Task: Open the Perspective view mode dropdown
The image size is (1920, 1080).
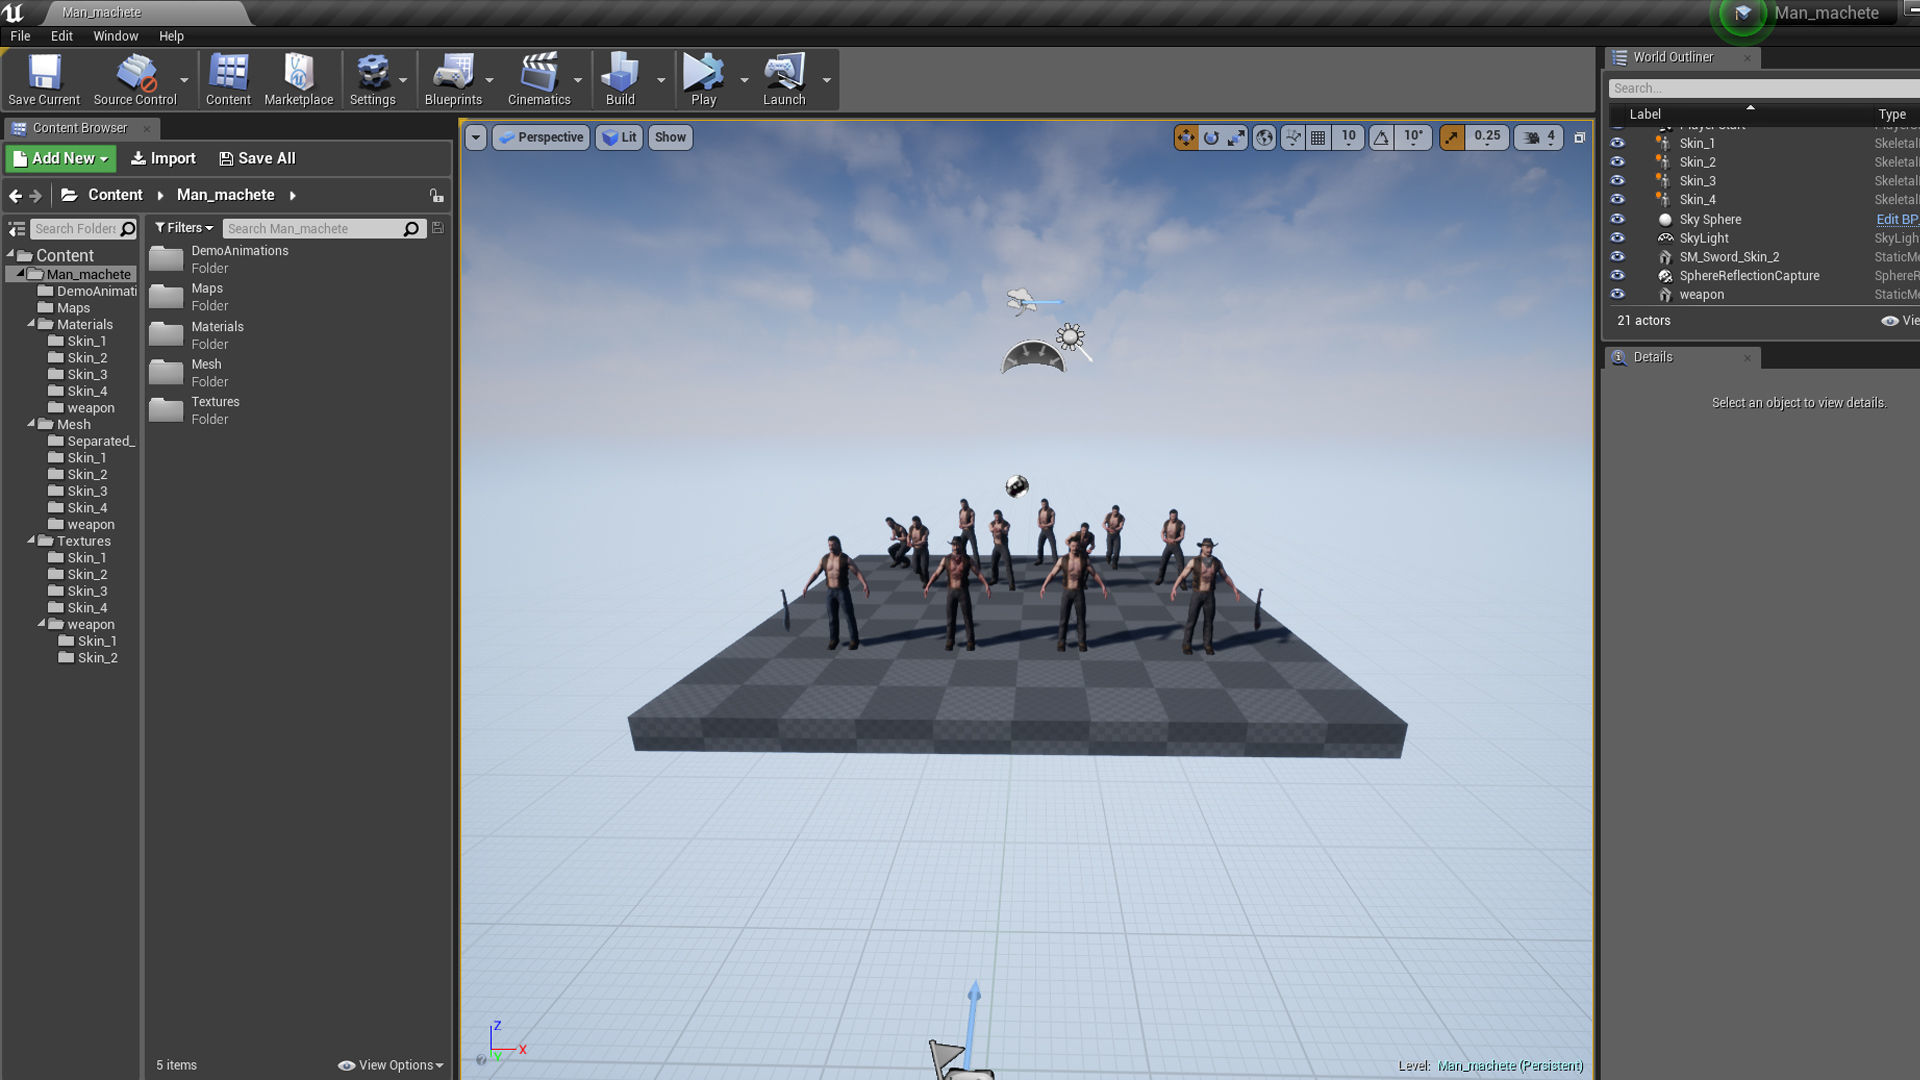Action: [541, 138]
